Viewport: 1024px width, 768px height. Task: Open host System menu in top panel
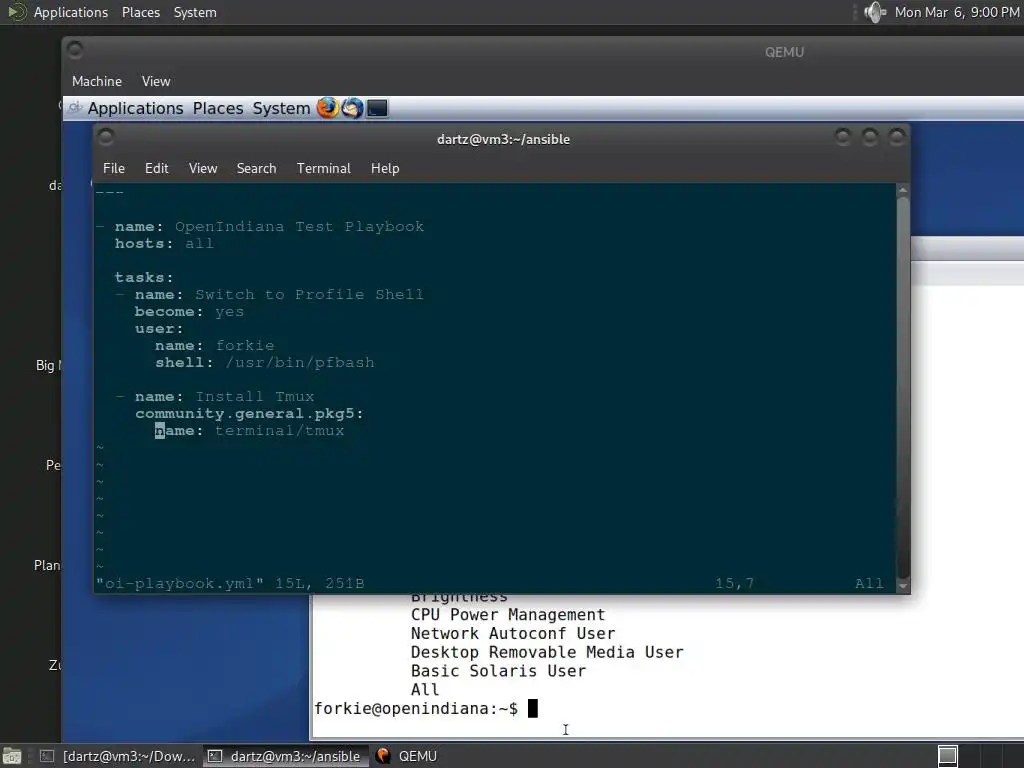[195, 12]
